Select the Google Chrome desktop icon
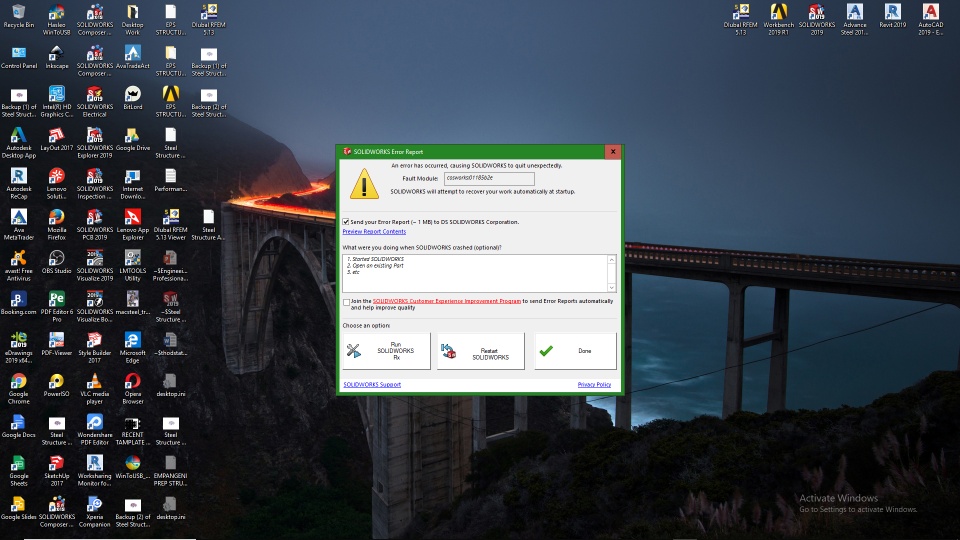This screenshot has width=960, height=540. click(18, 389)
